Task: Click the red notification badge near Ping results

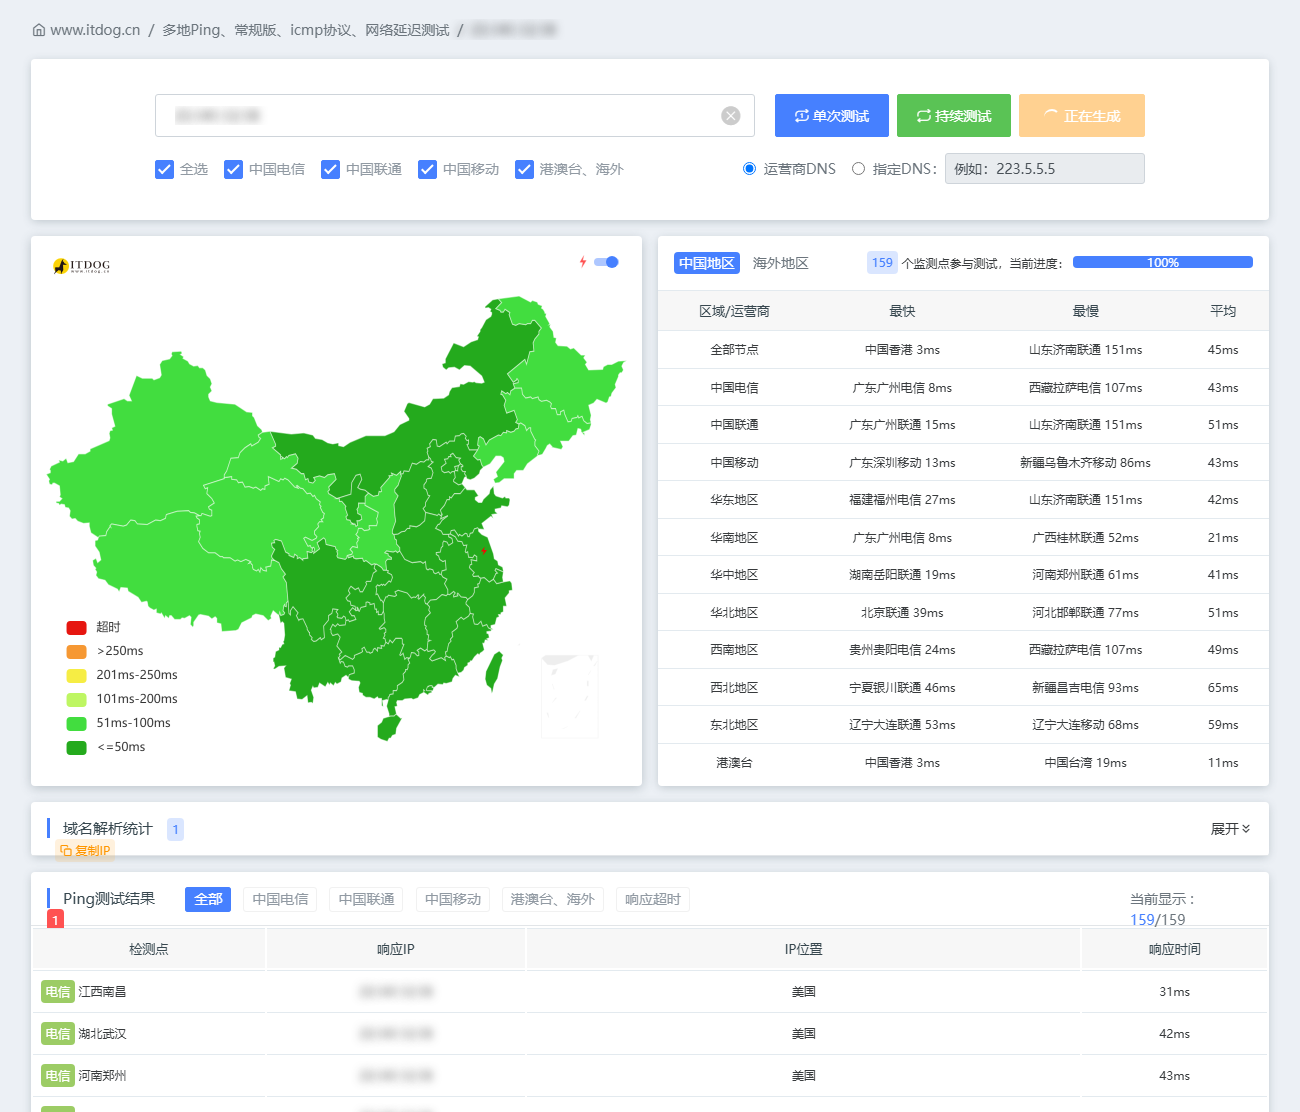Action: pos(55,919)
